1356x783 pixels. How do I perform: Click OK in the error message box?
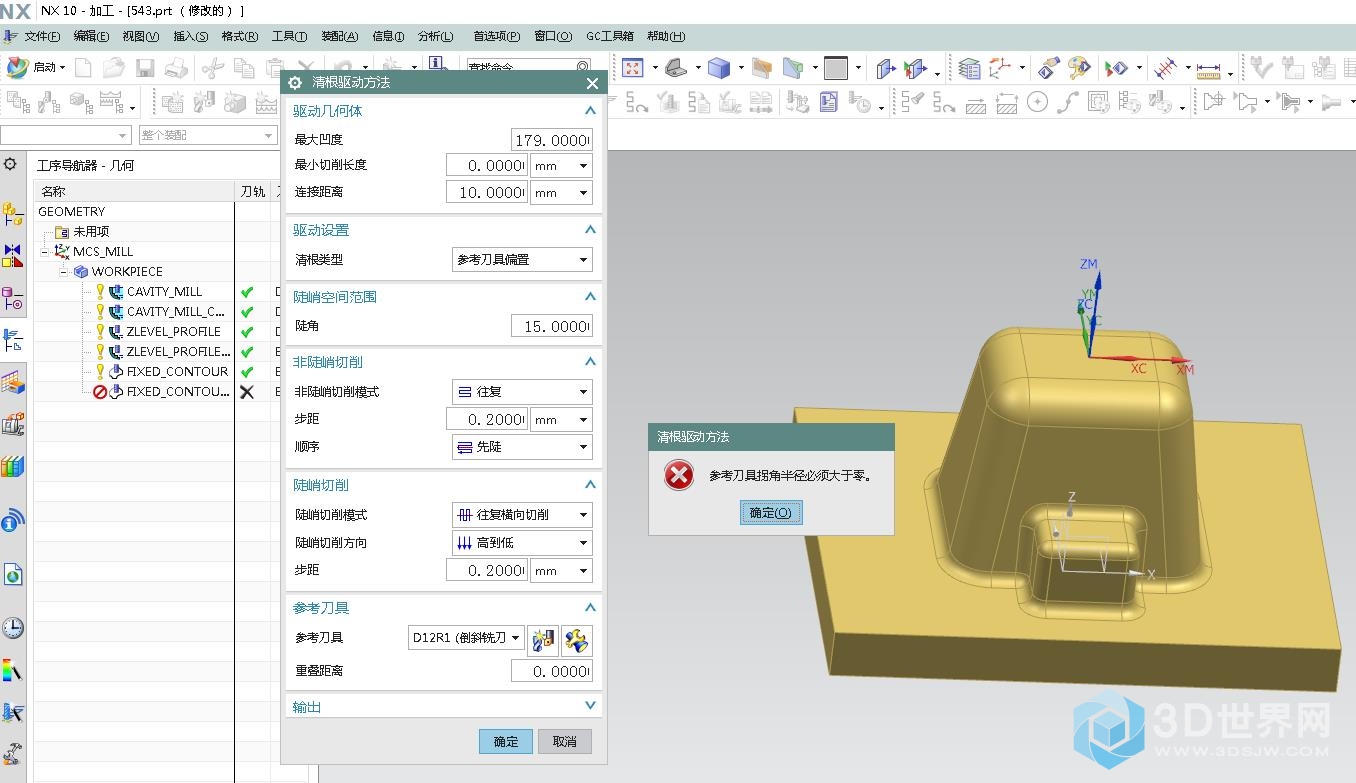click(x=770, y=513)
